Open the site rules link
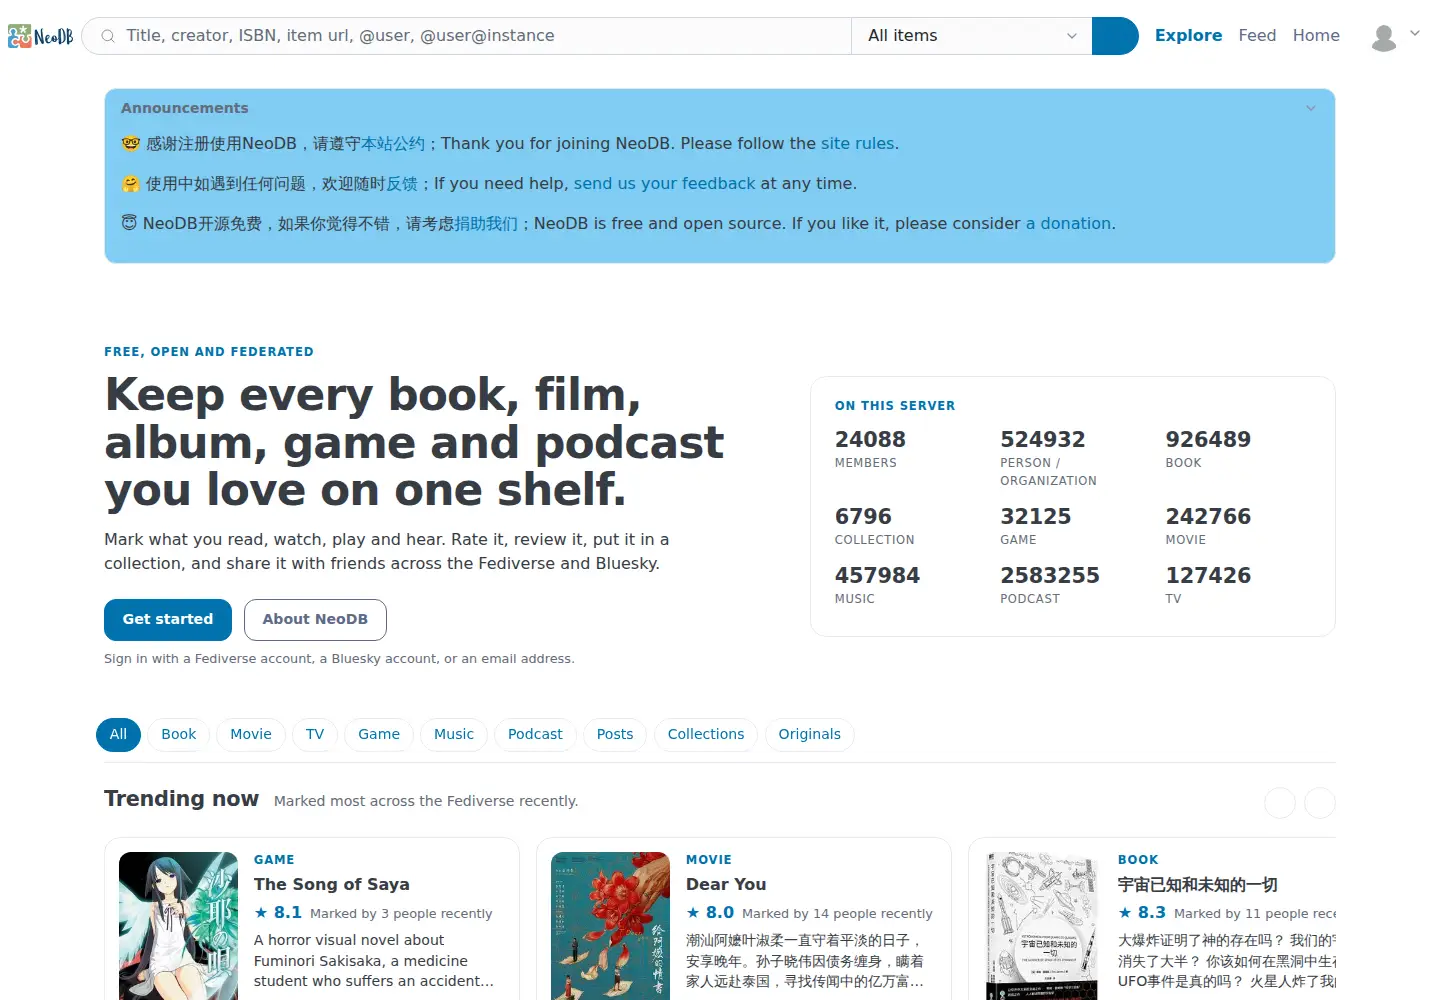 click(857, 144)
